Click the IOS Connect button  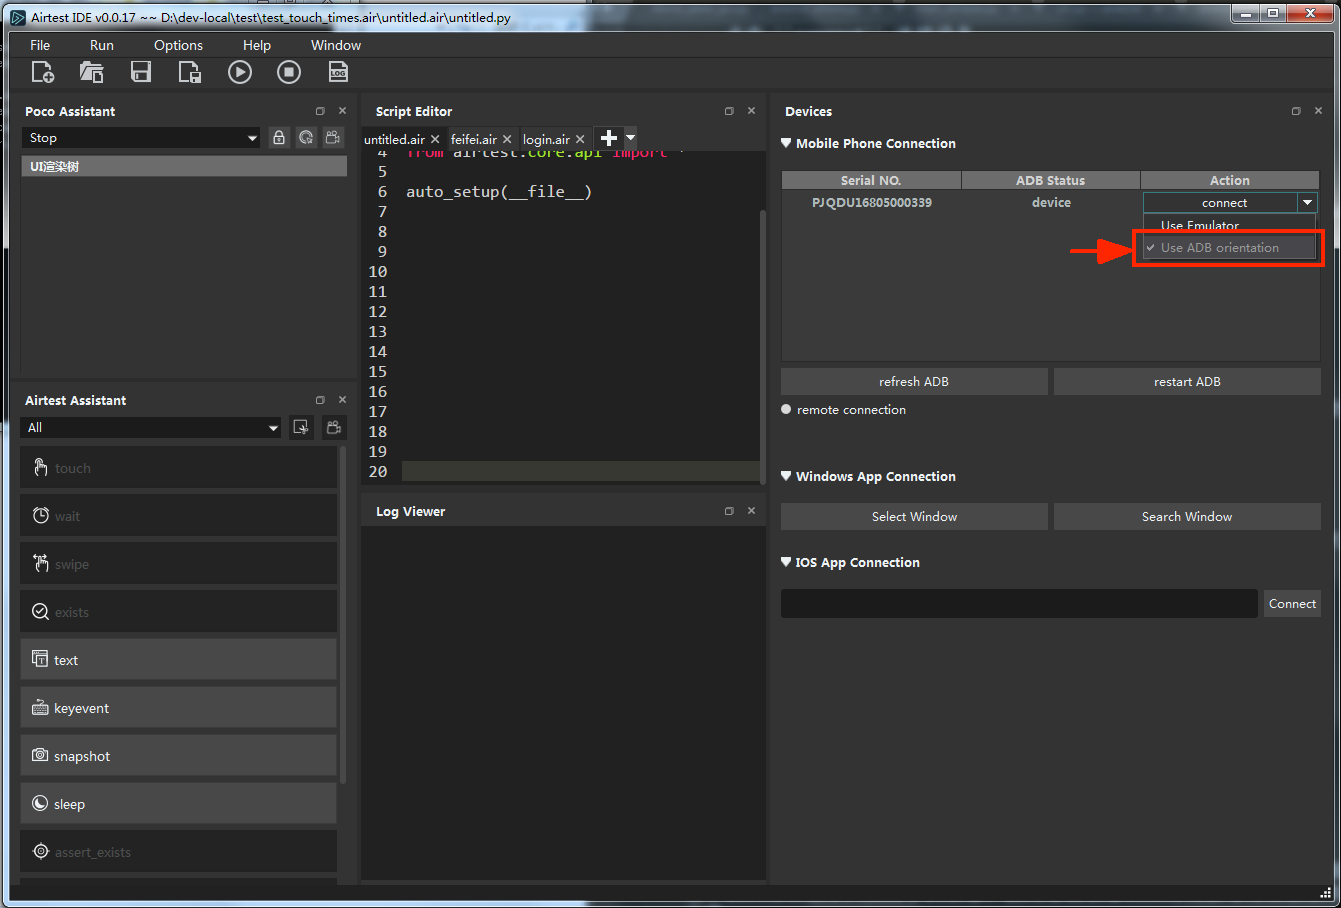point(1292,603)
